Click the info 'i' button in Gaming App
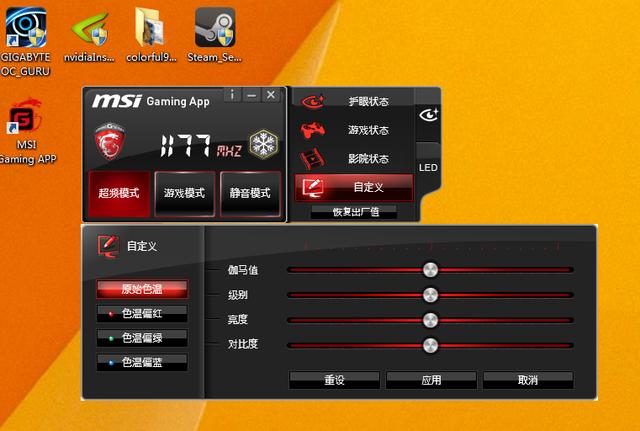This screenshot has height=431, width=640. 233,95
